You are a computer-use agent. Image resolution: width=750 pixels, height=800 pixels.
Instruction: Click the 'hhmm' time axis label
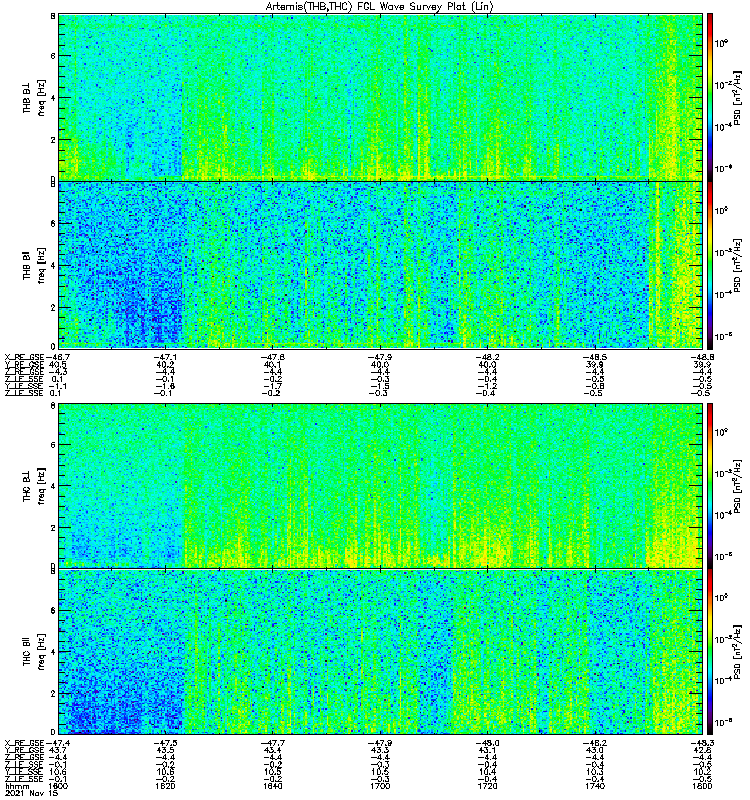[x=15, y=786]
